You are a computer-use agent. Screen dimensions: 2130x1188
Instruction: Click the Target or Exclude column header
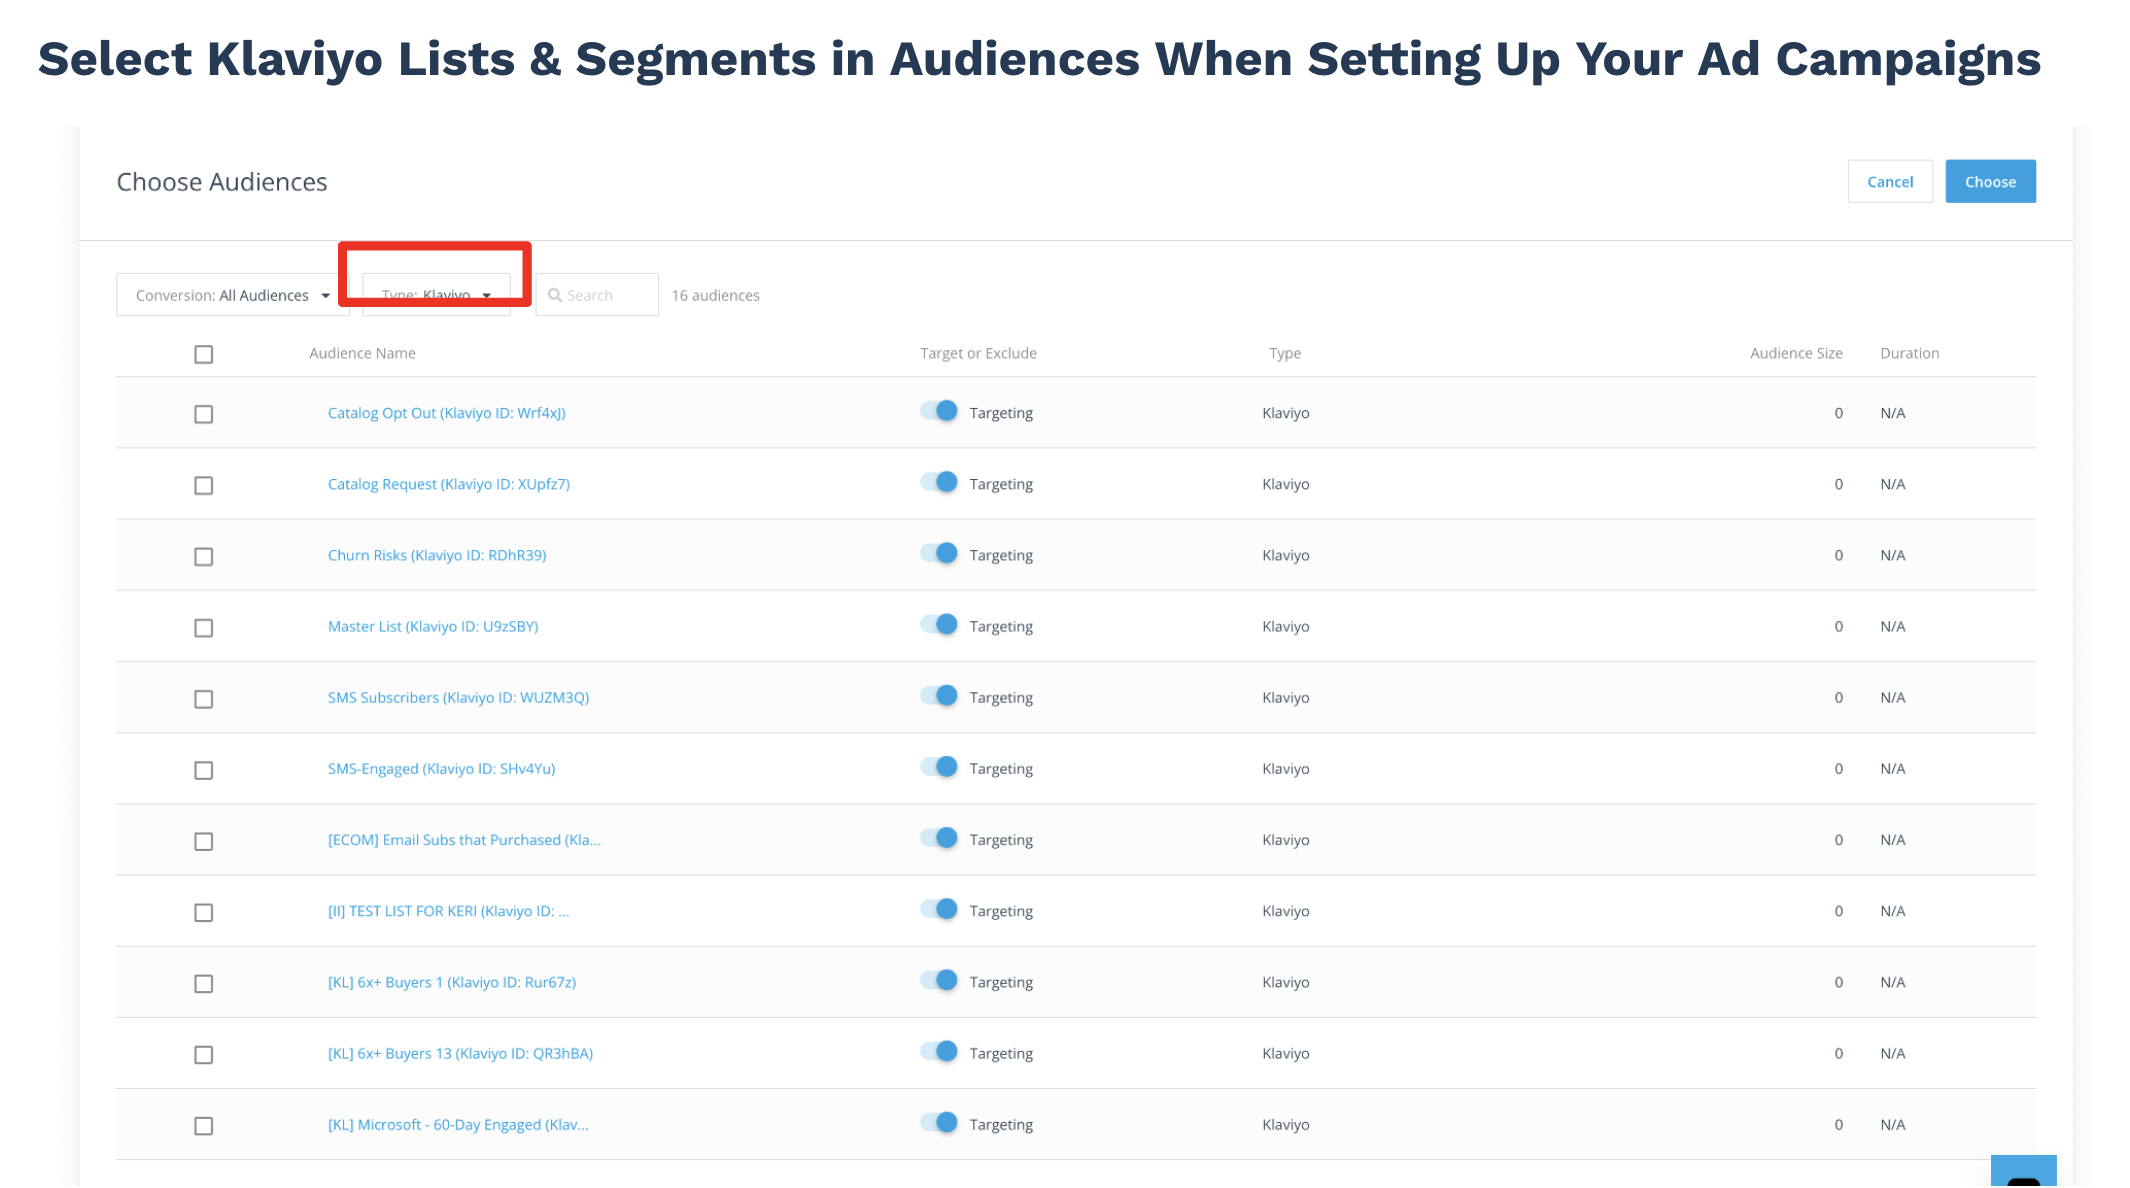click(978, 353)
